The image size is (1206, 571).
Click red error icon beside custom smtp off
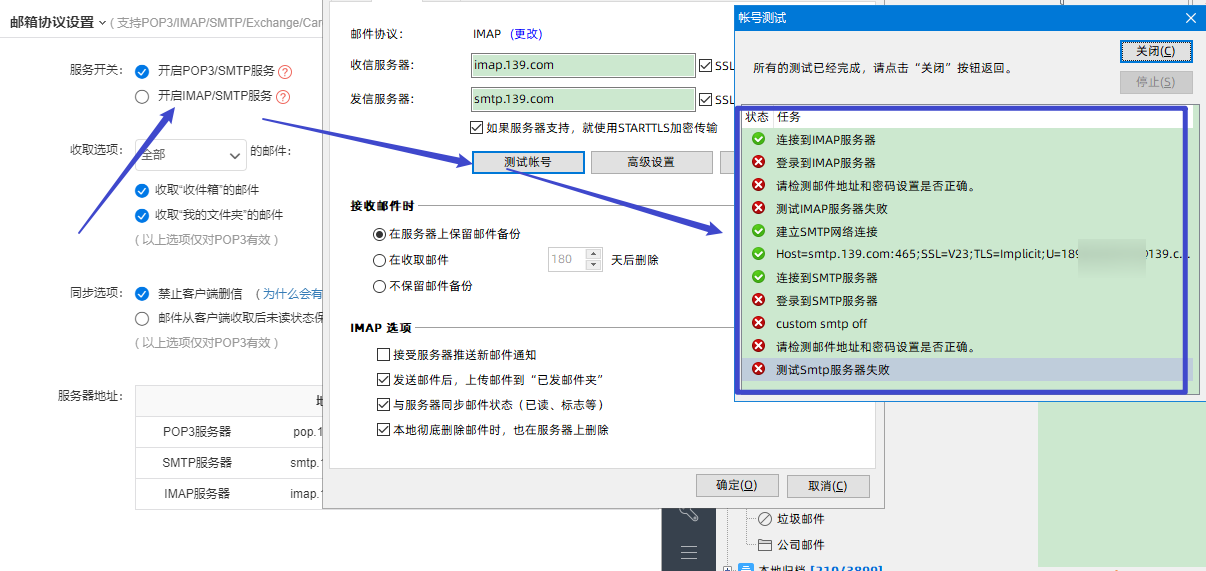[759, 323]
